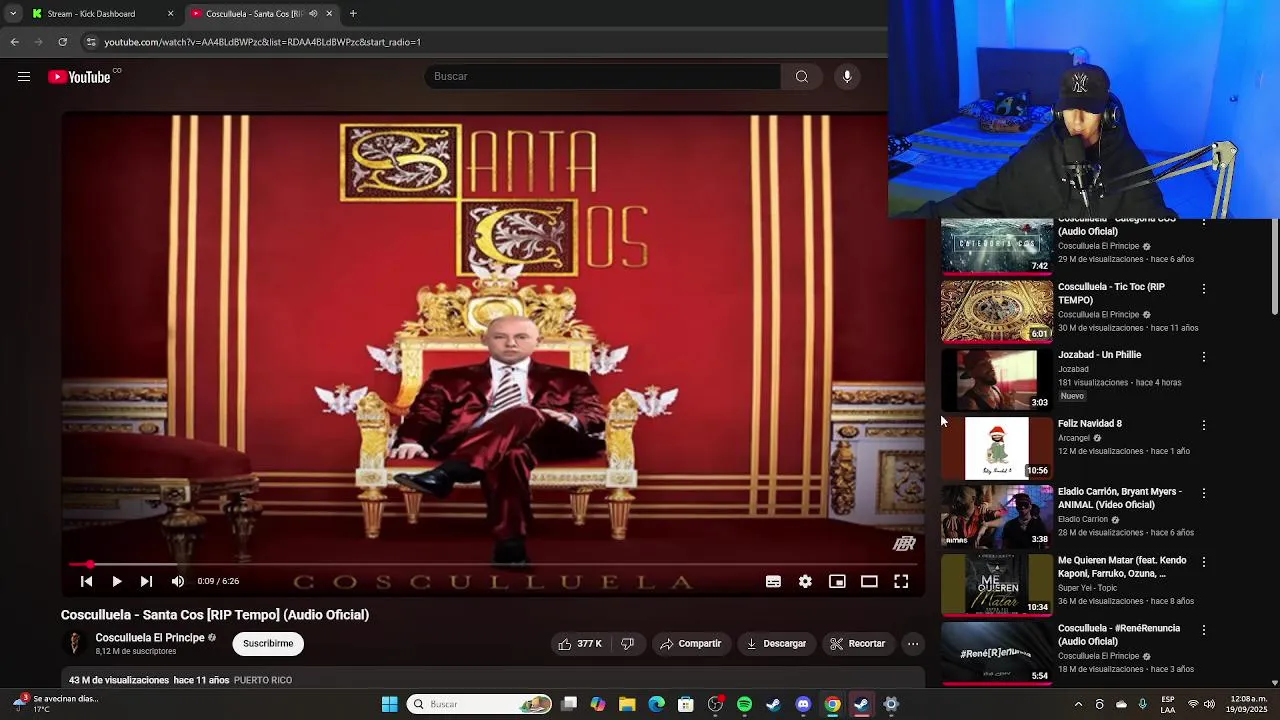1280x720 pixels.
Task: Mute the video volume speaker icon
Action: click(x=177, y=581)
